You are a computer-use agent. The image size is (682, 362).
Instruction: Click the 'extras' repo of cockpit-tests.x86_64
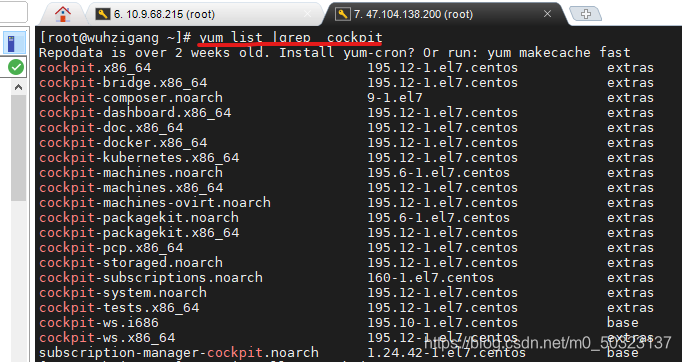(x=631, y=308)
